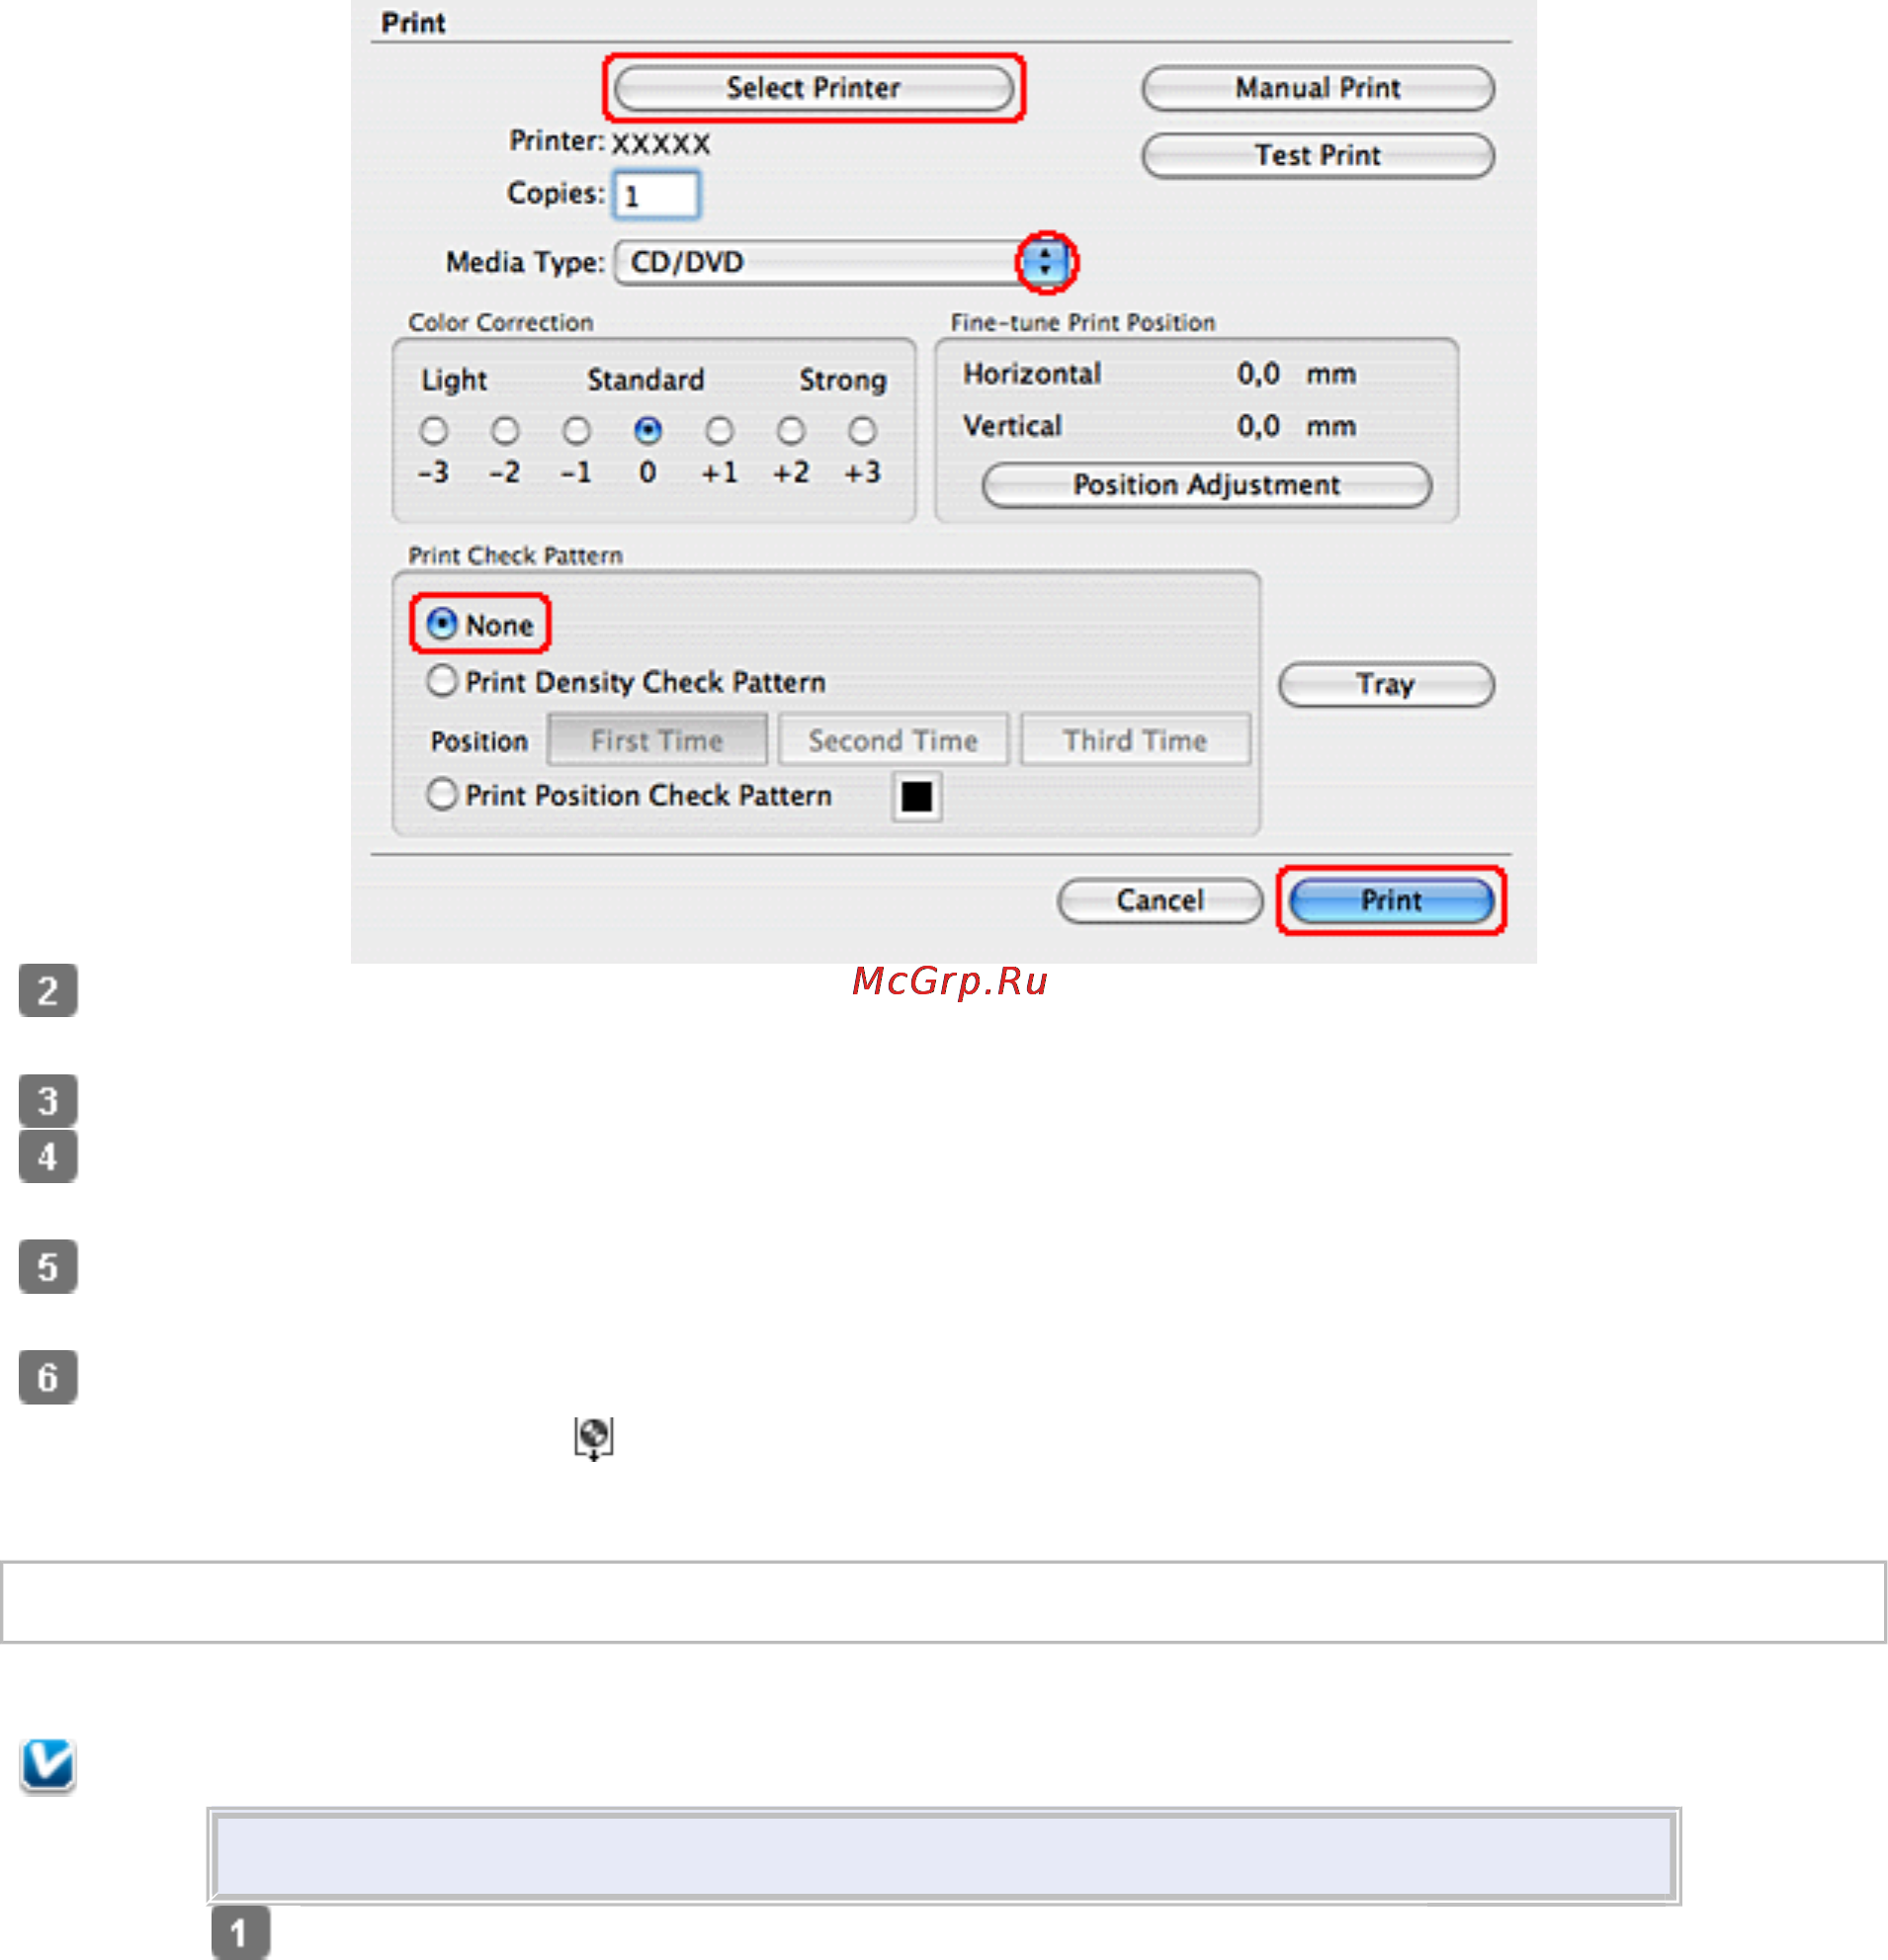Click the blue Print button
The height and width of the screenshot is (1960, 1888).
click(x=1390, y=900)
